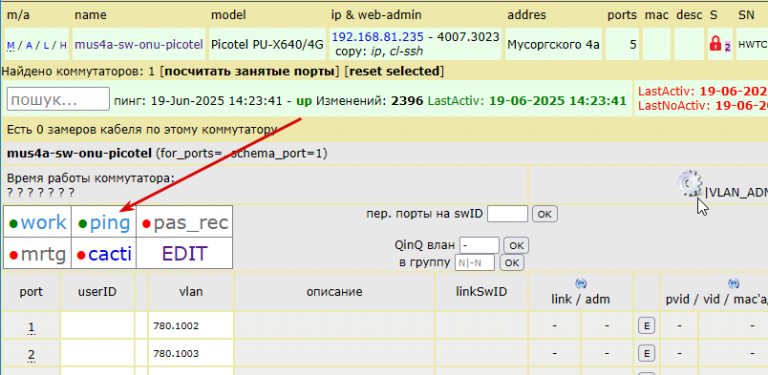Click the refresh icon above link / adm
This screenshot has height=375, width=768.
[x=581, y=283]
